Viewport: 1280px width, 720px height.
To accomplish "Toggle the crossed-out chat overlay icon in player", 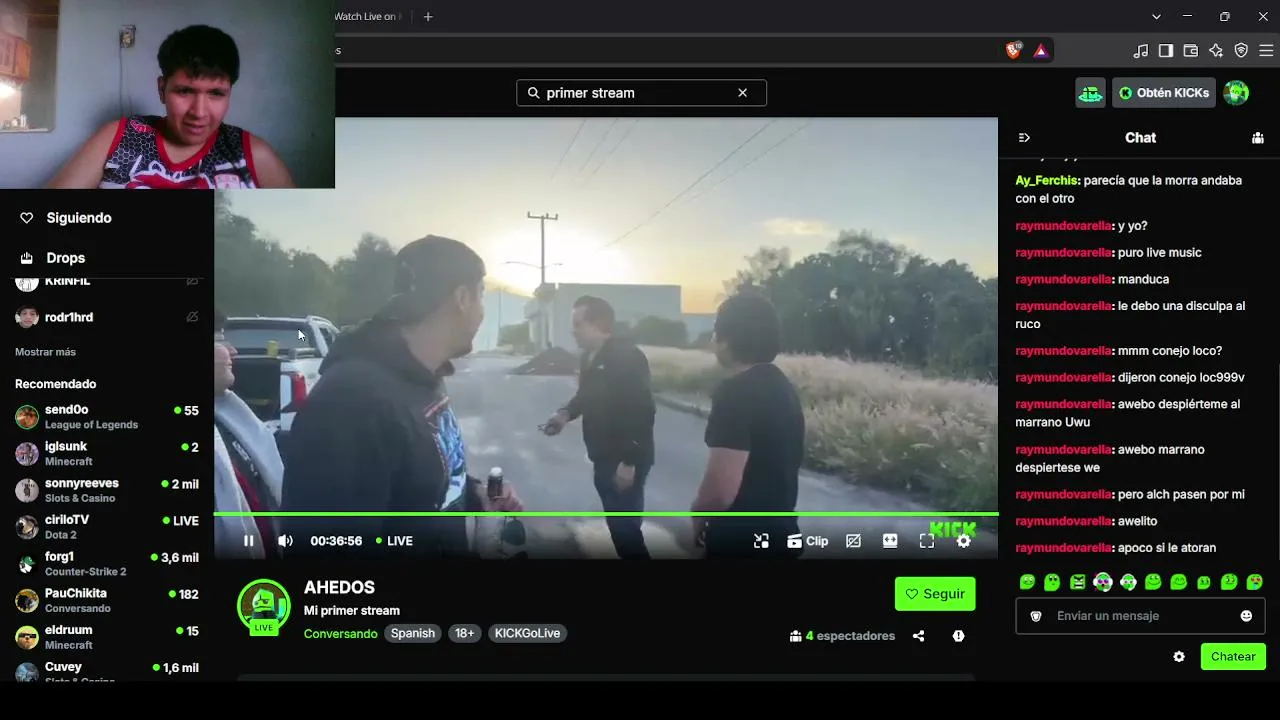I will click(x=853, y=541).
